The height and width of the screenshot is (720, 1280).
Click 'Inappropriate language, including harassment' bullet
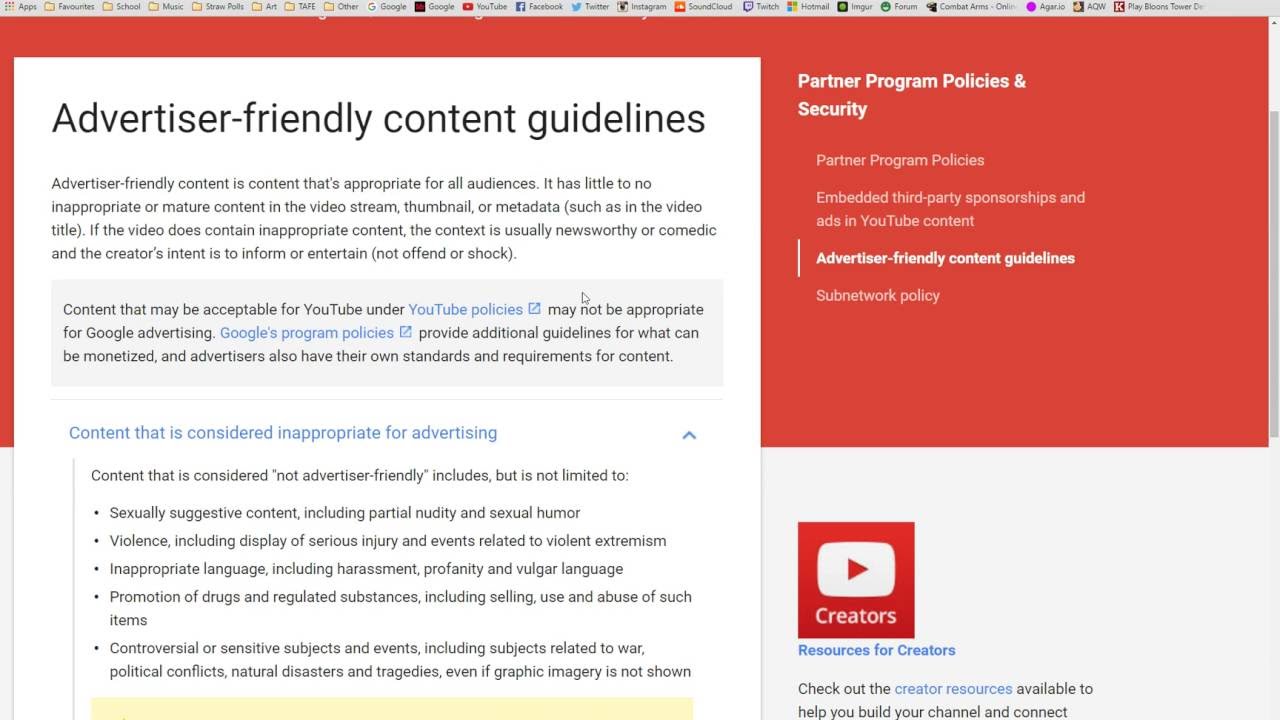click(x=366, y=569)
